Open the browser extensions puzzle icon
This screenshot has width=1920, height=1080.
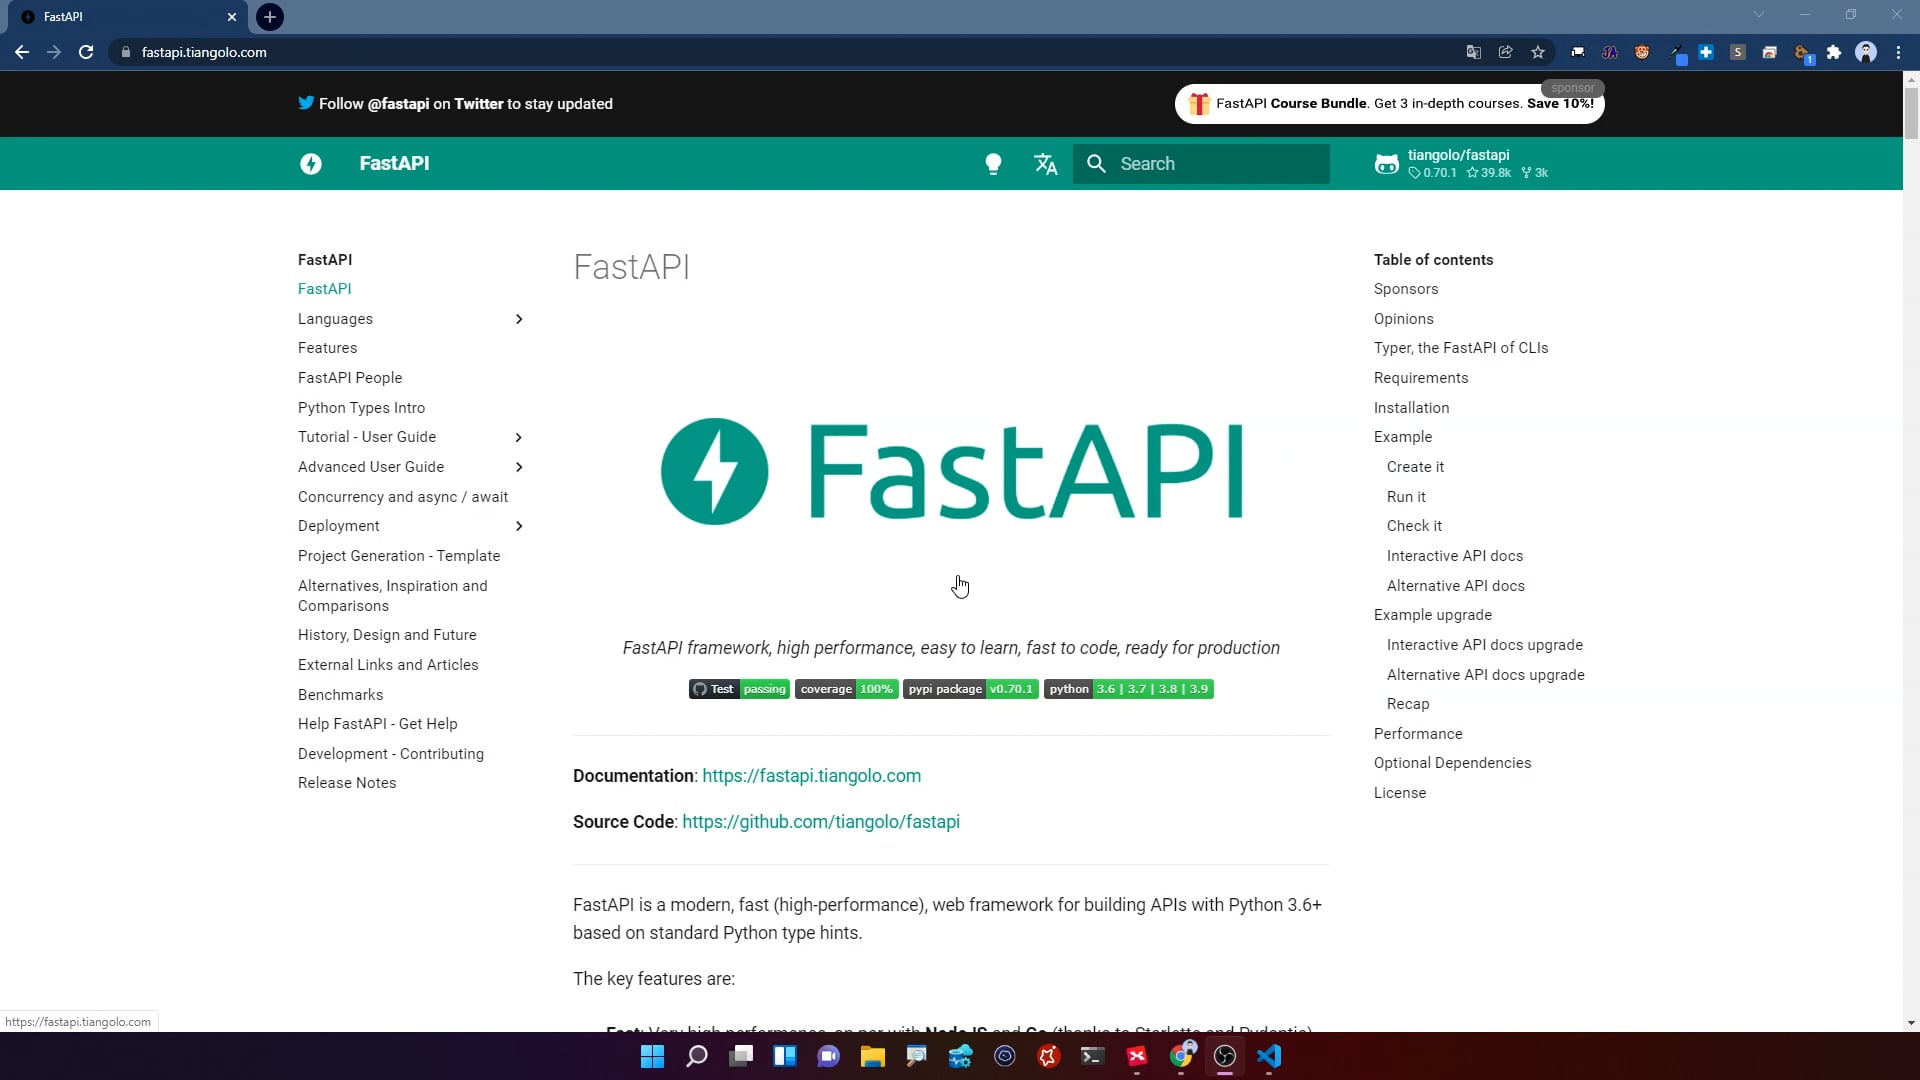(1833, 52)
